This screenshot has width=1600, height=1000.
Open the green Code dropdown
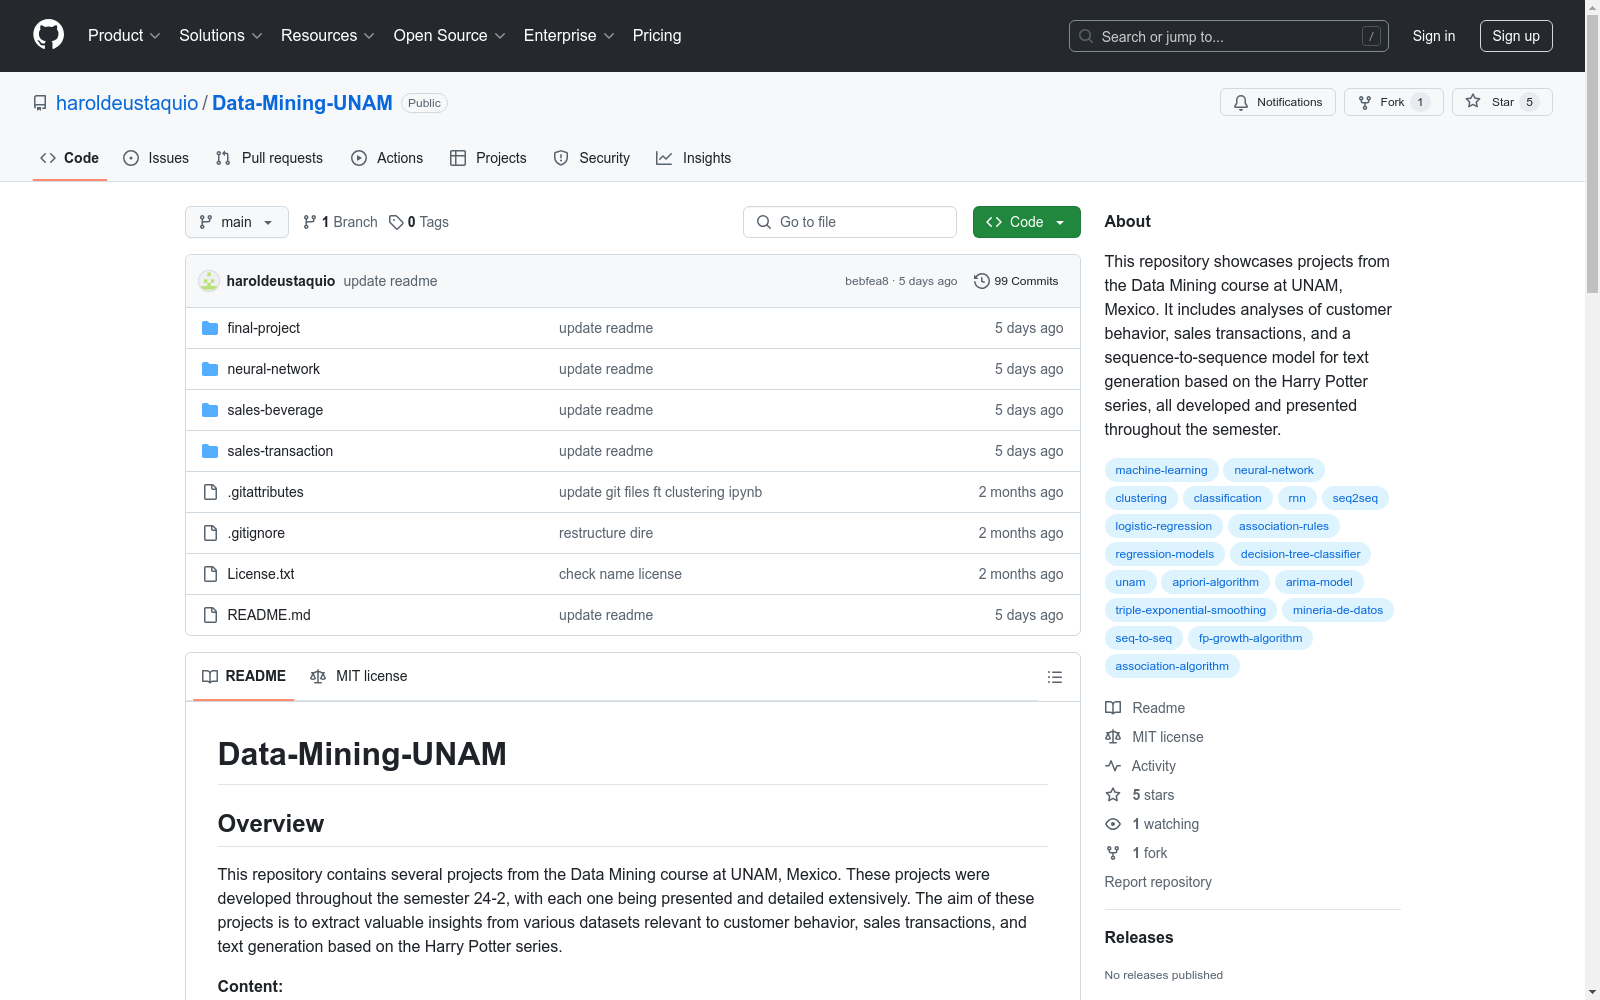click(1026, 222)
